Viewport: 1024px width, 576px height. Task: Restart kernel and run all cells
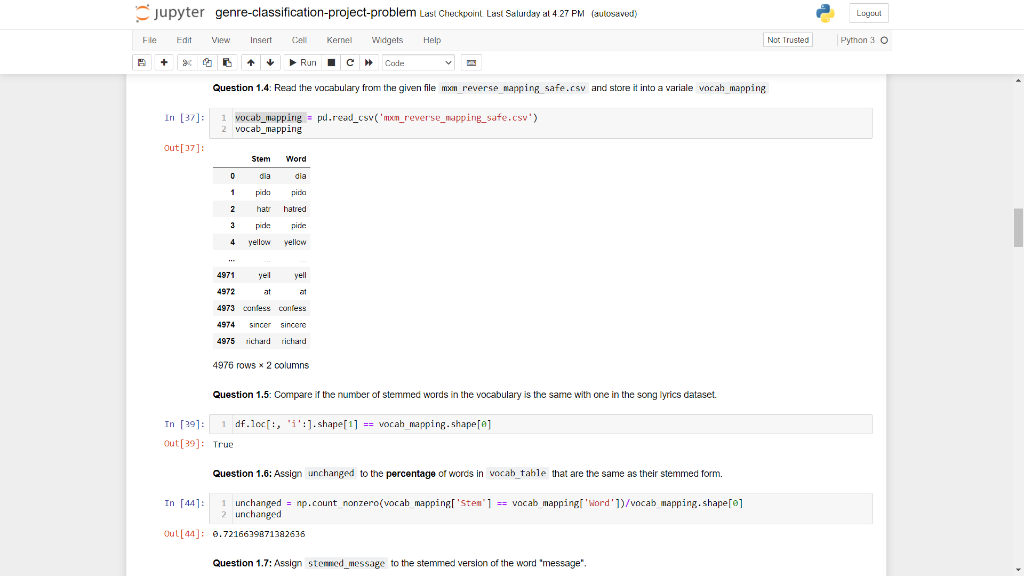(x=367, y=61)
